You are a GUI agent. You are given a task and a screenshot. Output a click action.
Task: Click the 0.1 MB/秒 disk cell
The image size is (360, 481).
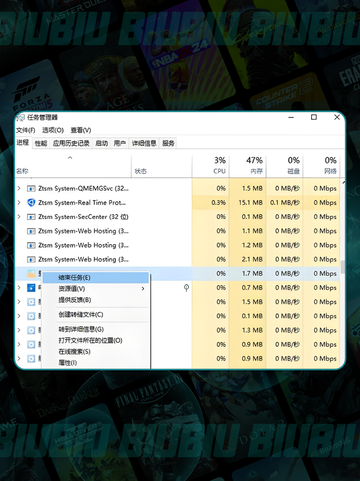(x=285, y=203)
